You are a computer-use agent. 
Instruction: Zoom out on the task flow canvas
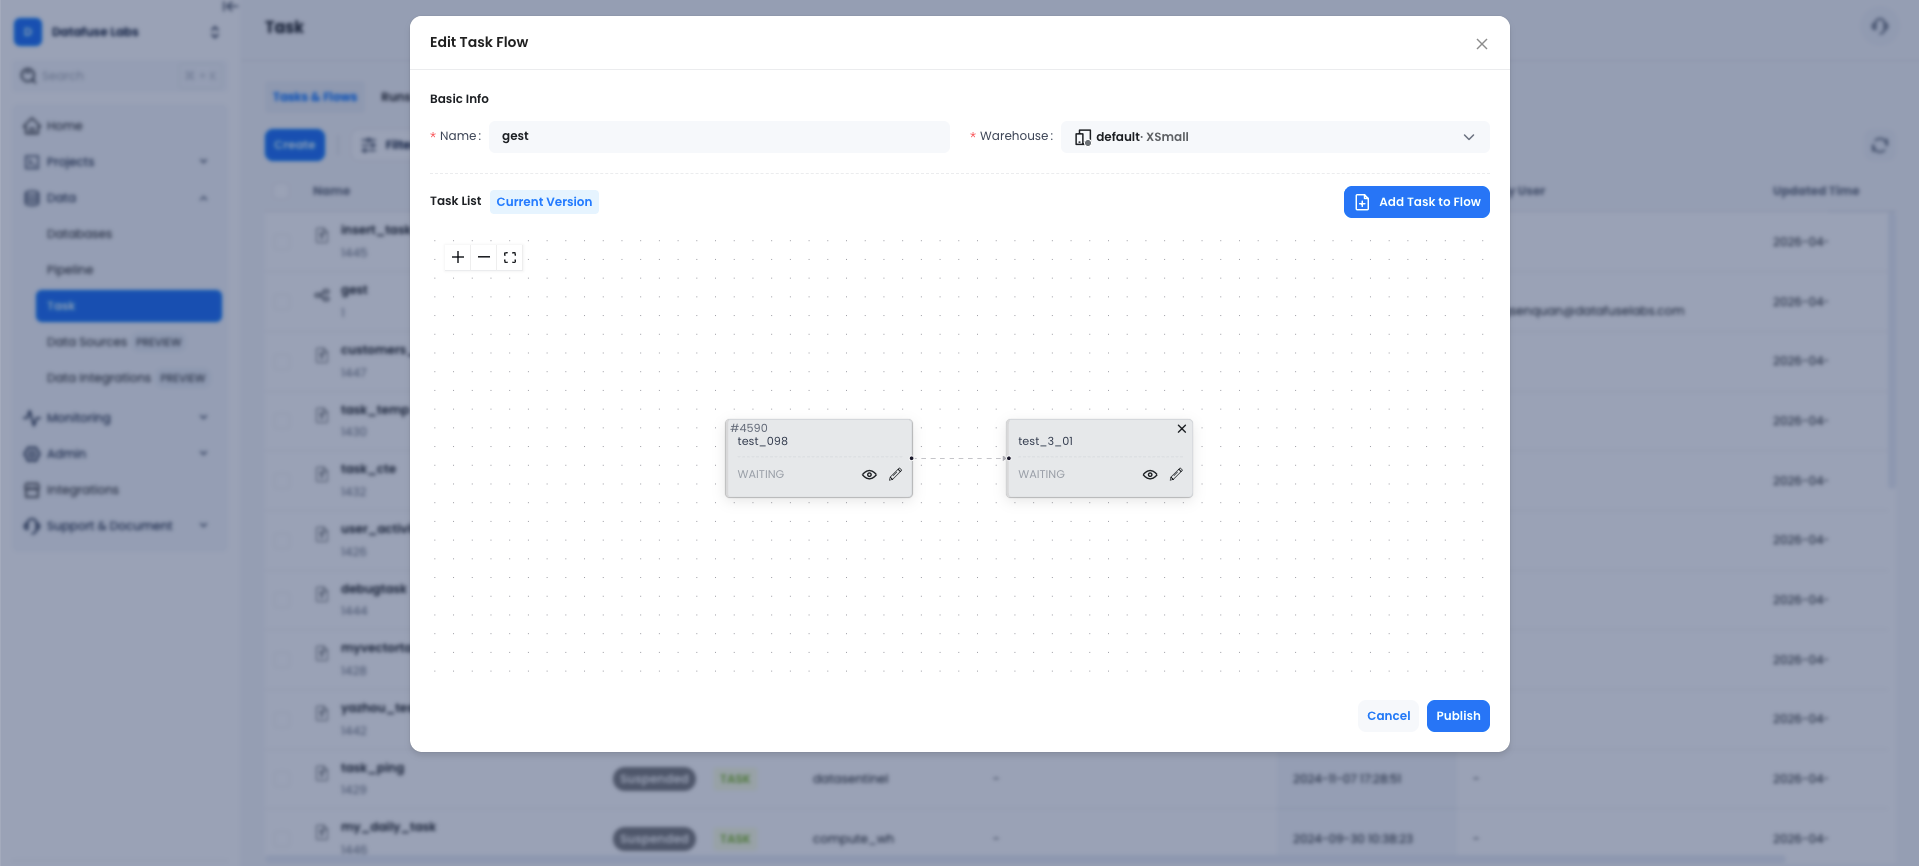point(484,257)
